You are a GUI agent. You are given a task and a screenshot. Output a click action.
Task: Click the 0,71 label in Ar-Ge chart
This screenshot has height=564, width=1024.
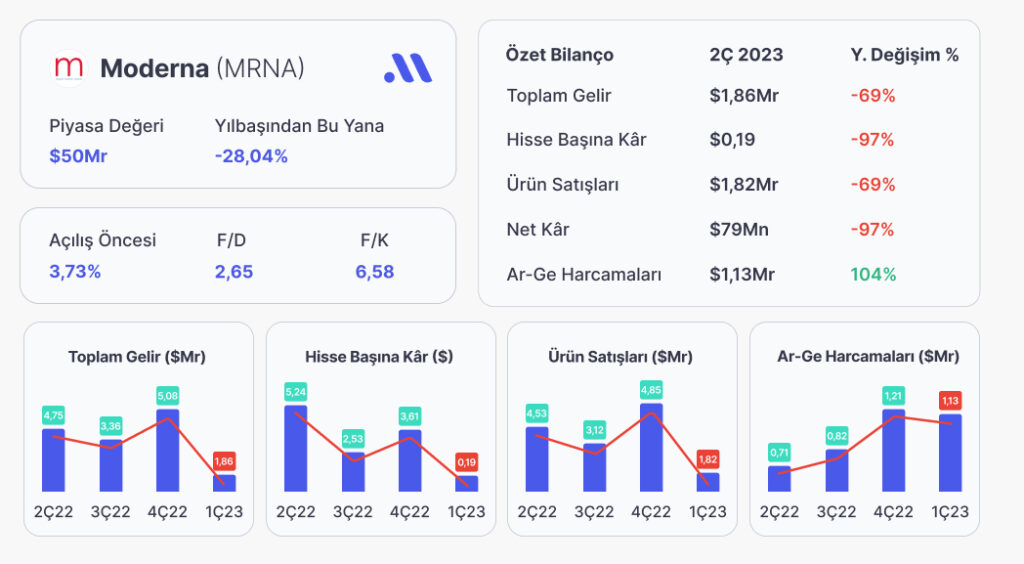779,452
